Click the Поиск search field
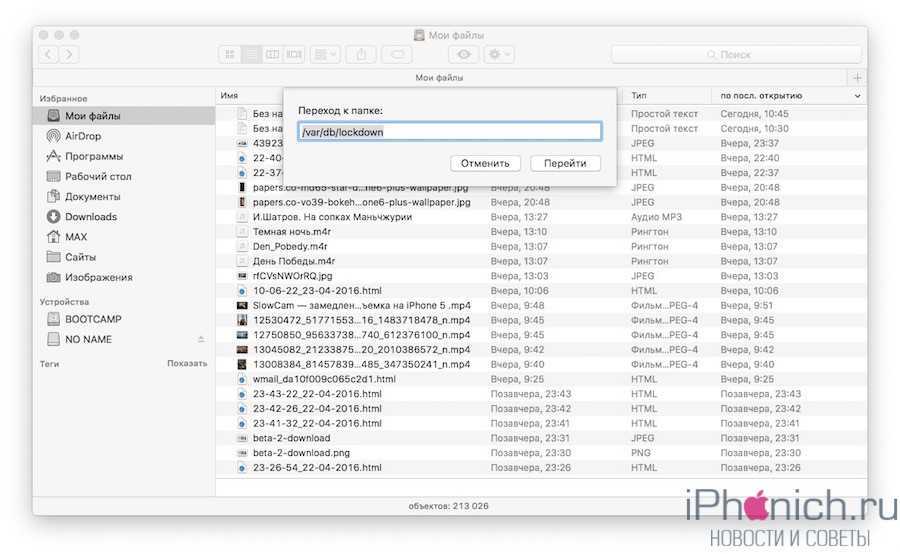Viewport: 900px width, 554px height. 736,54
